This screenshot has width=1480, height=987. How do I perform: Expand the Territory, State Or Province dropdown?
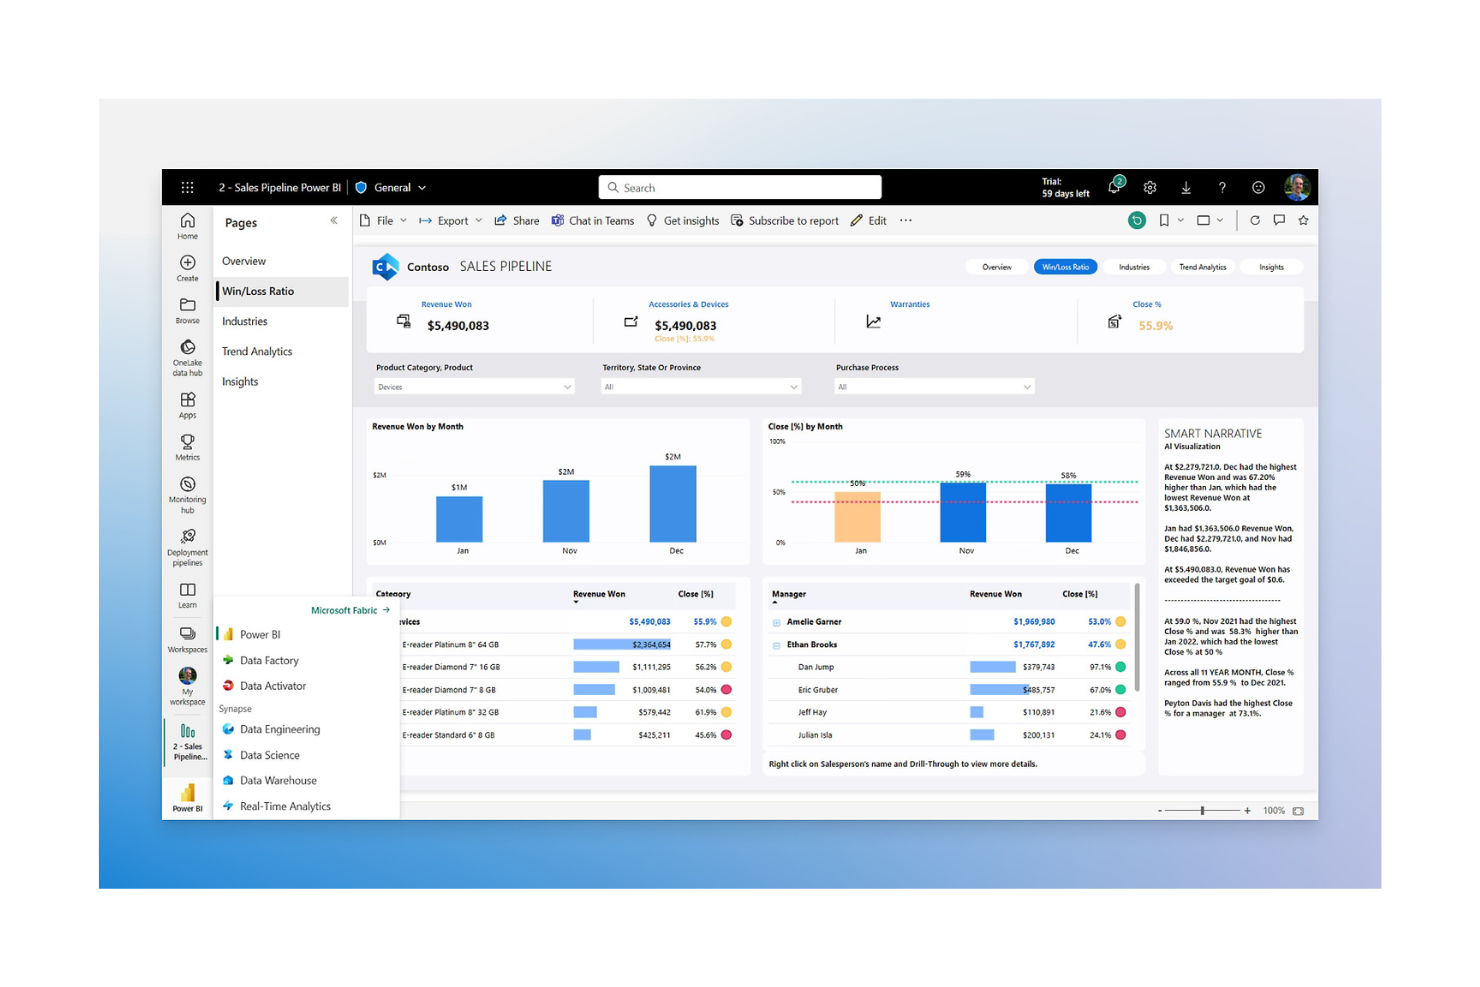(x=792, y=386)
